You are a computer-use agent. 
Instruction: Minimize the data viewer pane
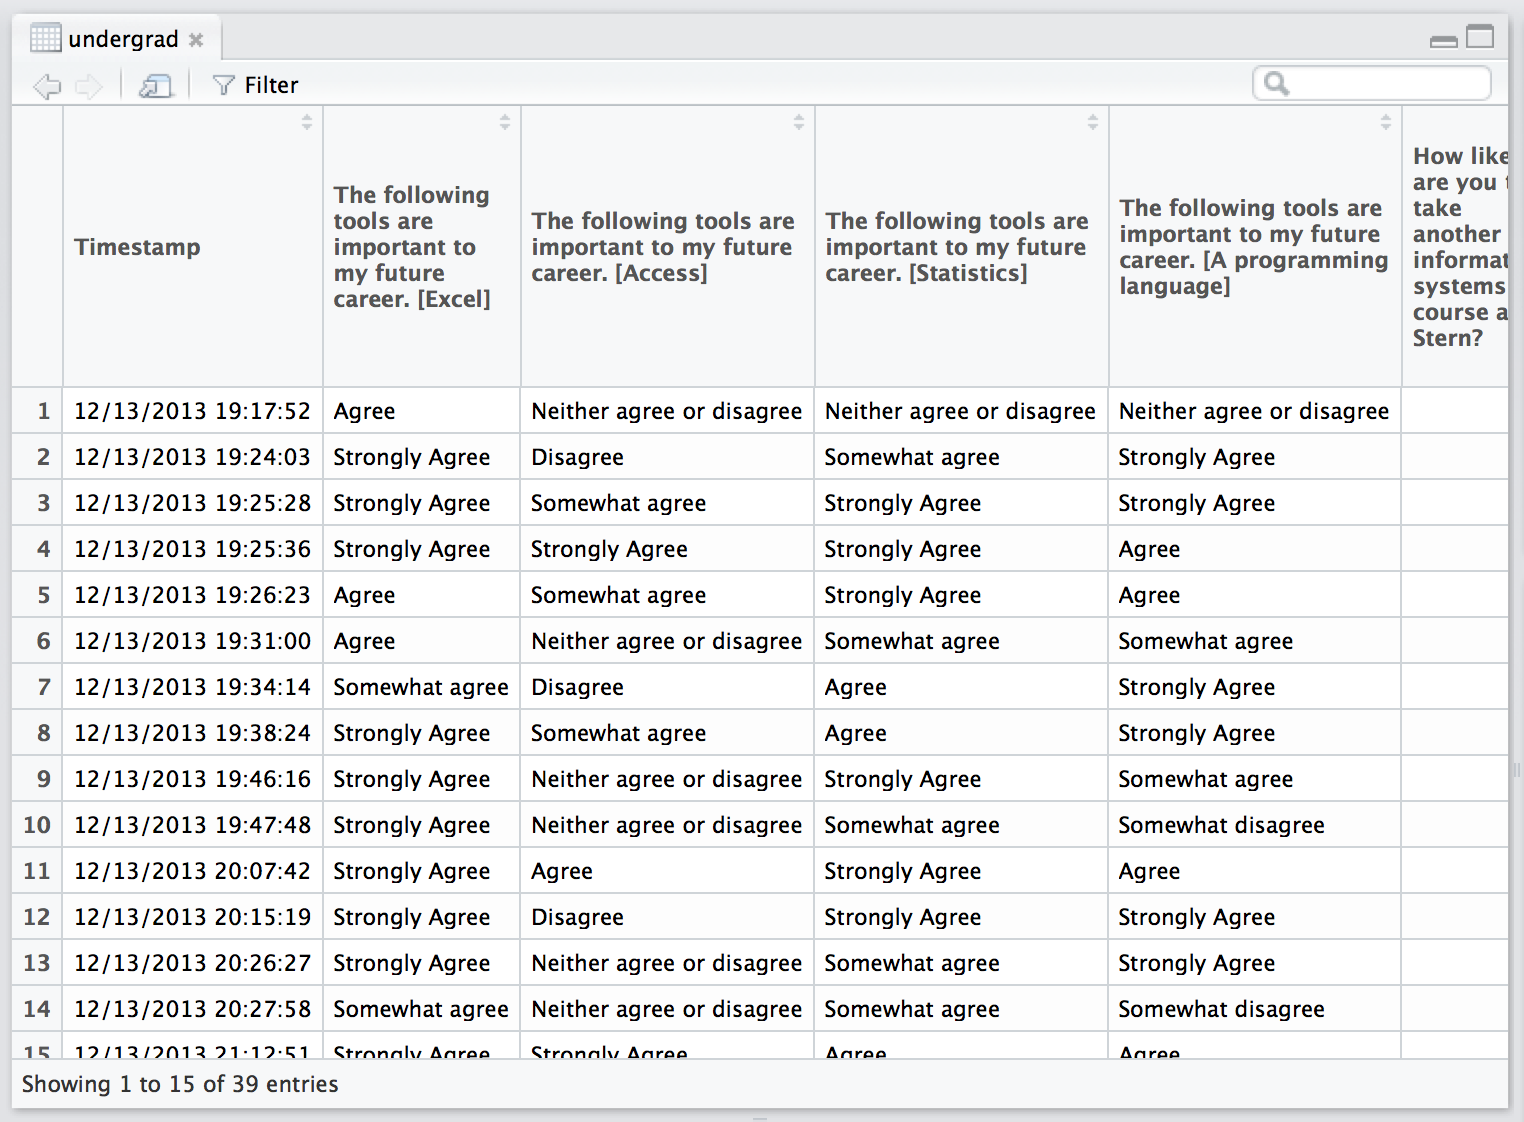click(1444, 41)
